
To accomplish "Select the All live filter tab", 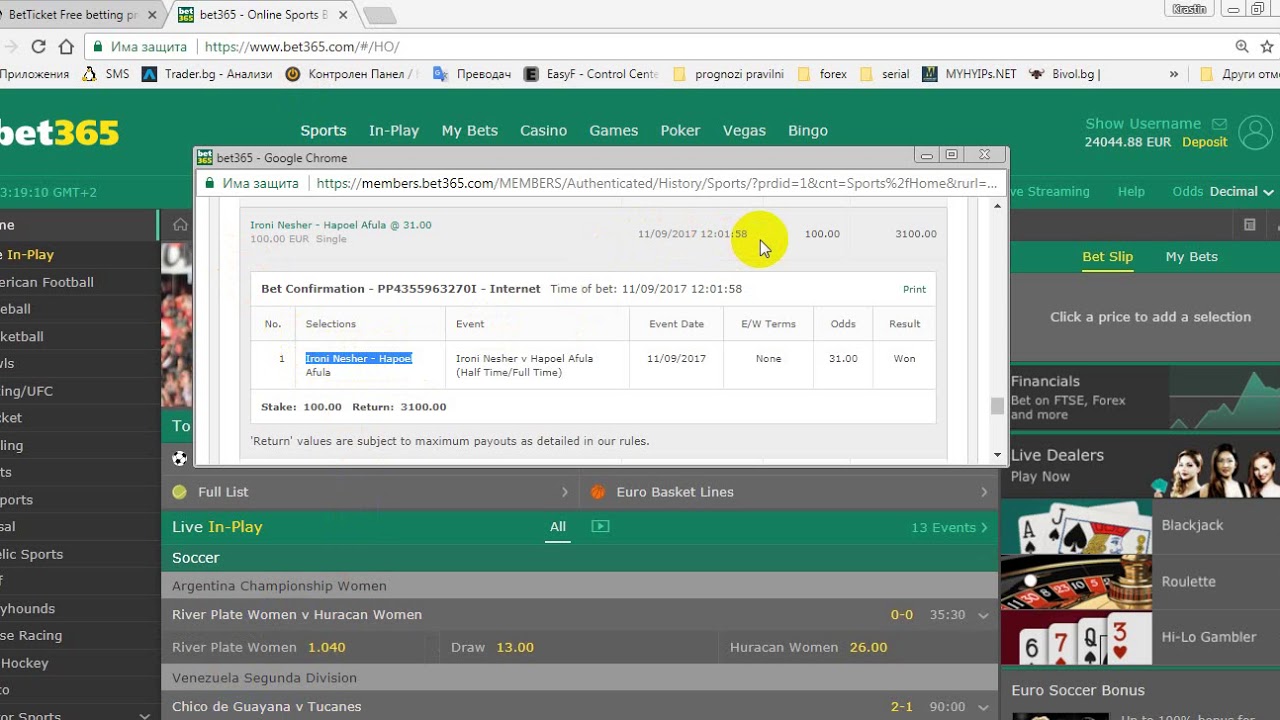I will (558, 527).
